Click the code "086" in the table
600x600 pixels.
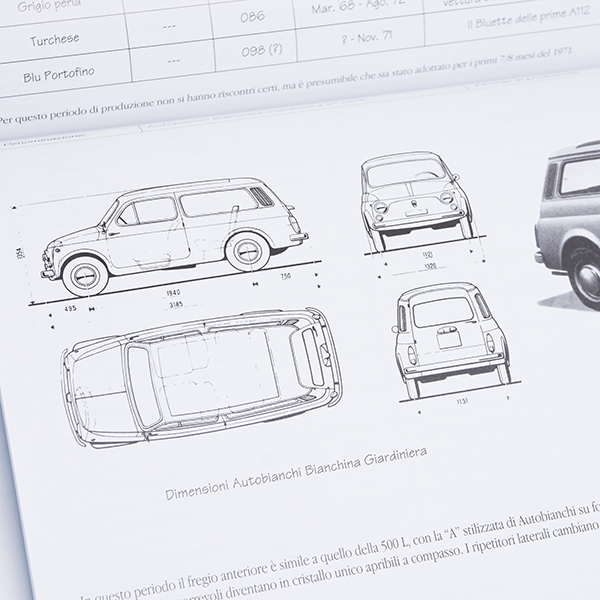point(253,16)
